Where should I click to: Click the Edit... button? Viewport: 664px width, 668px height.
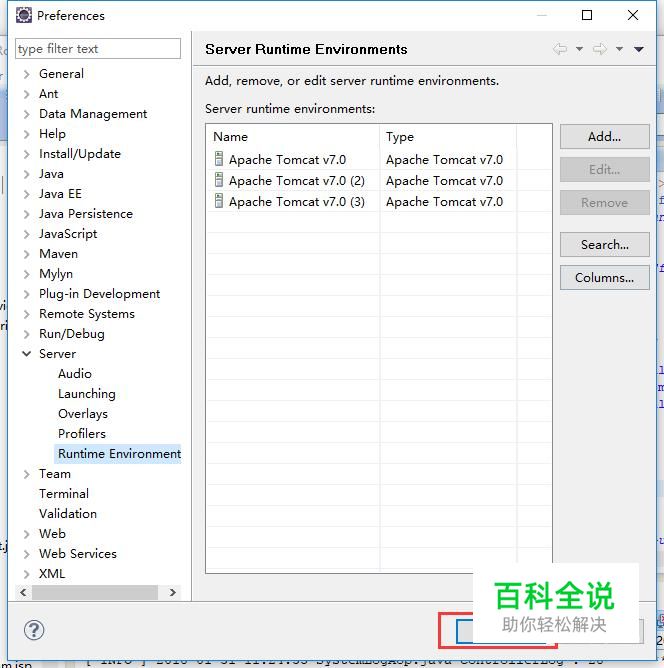click(x=604, y=170)
